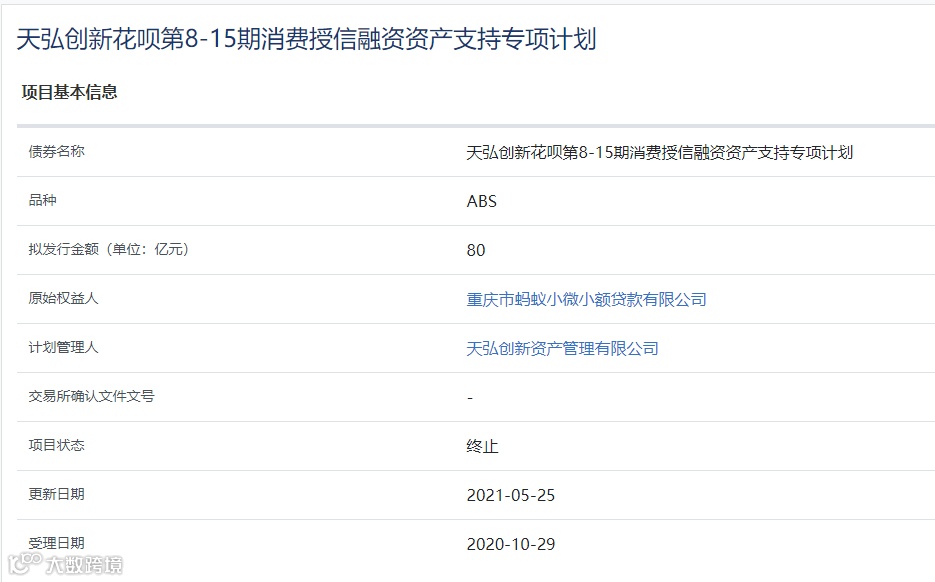The height and width of the screenshot is (582, 935).
Task: Select the update date 2021-05-25
Action: [510, 495]
